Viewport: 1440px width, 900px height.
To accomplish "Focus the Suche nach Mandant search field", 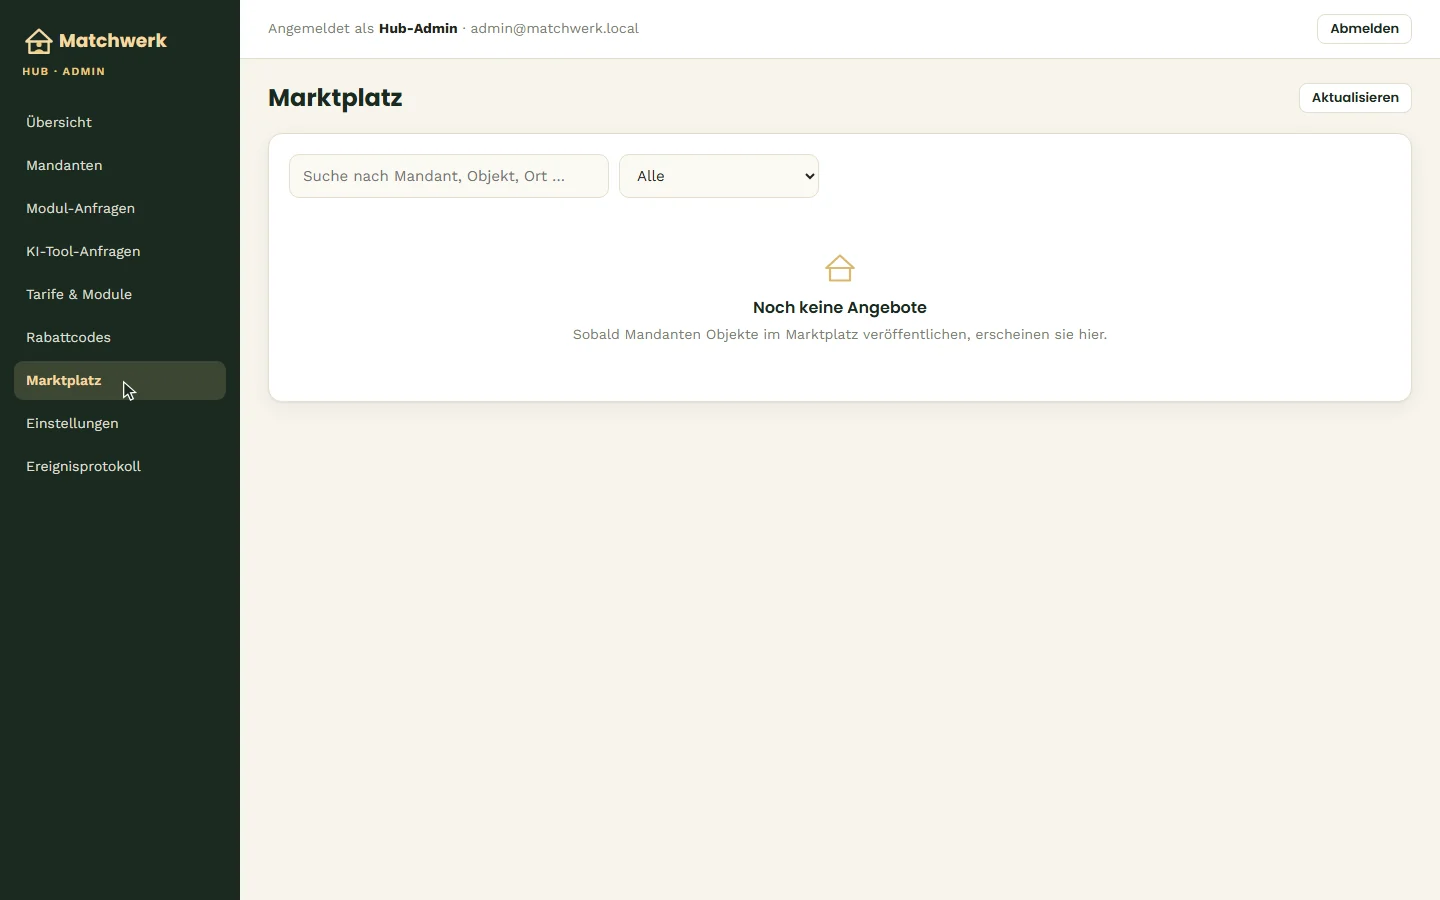I will [x=449, y=176].
